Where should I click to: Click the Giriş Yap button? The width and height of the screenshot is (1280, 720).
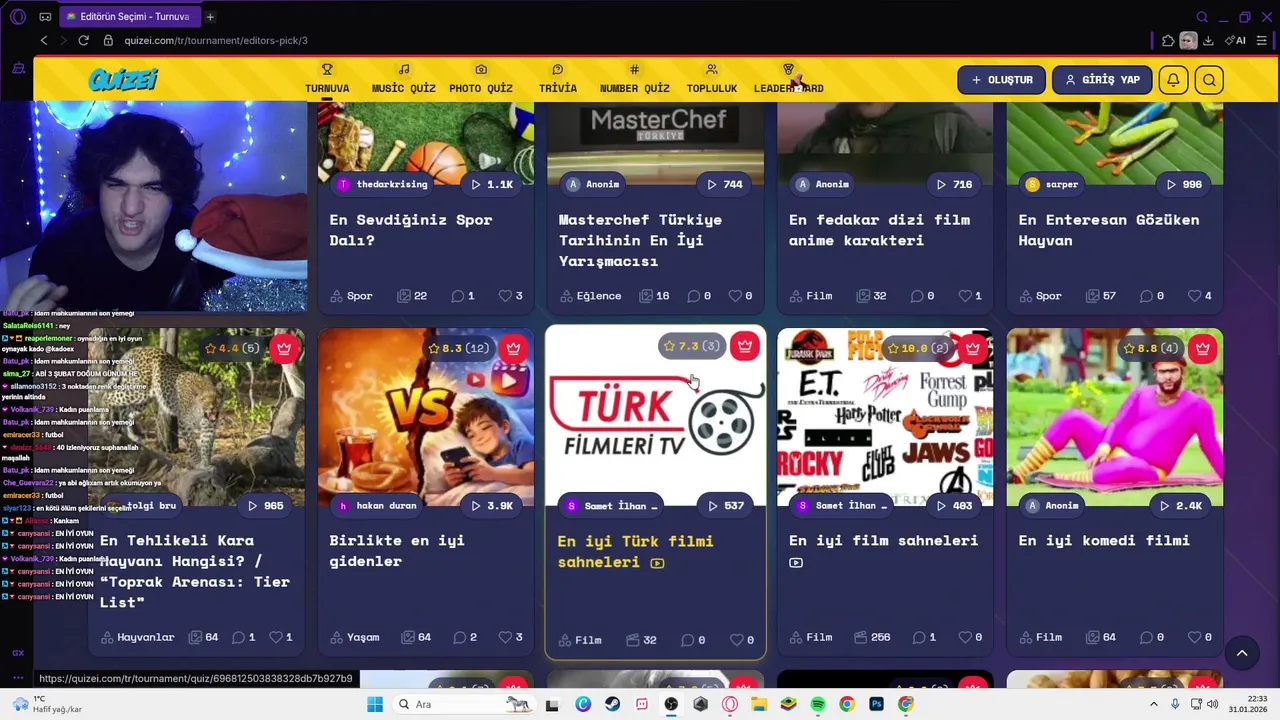coord(1103,80)
